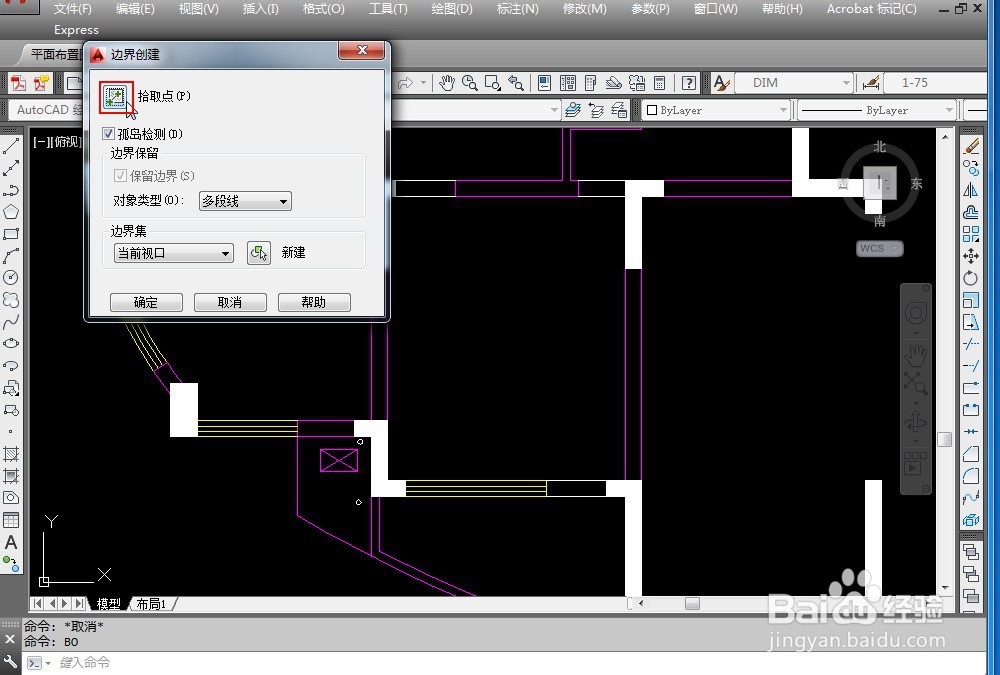Open the 文件(F) menu
Image resolution: width=1000 pixels, height=675 pixels.
click(72, 9)
